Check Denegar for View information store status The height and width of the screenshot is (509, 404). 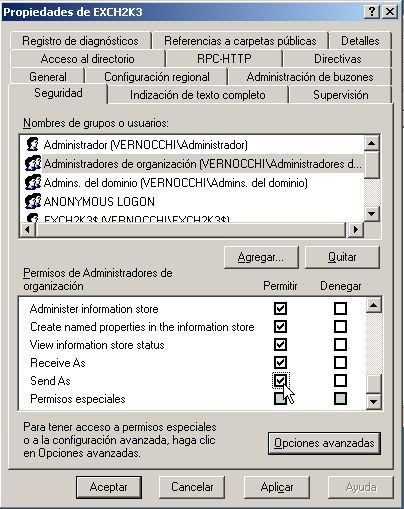pyautogui.click(x=340, y=344)
